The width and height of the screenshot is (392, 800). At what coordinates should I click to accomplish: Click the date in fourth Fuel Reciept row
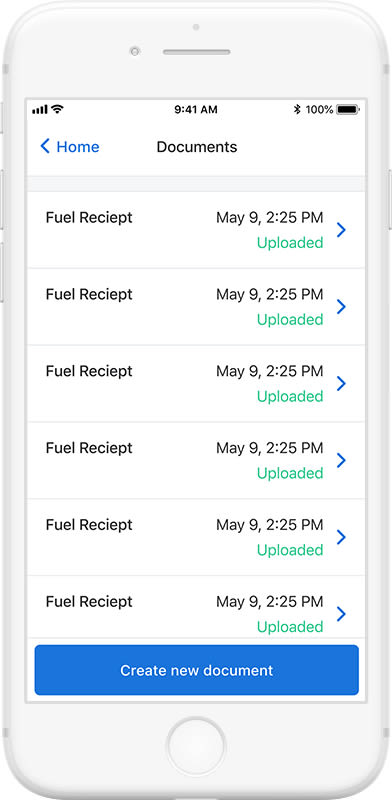270,448
